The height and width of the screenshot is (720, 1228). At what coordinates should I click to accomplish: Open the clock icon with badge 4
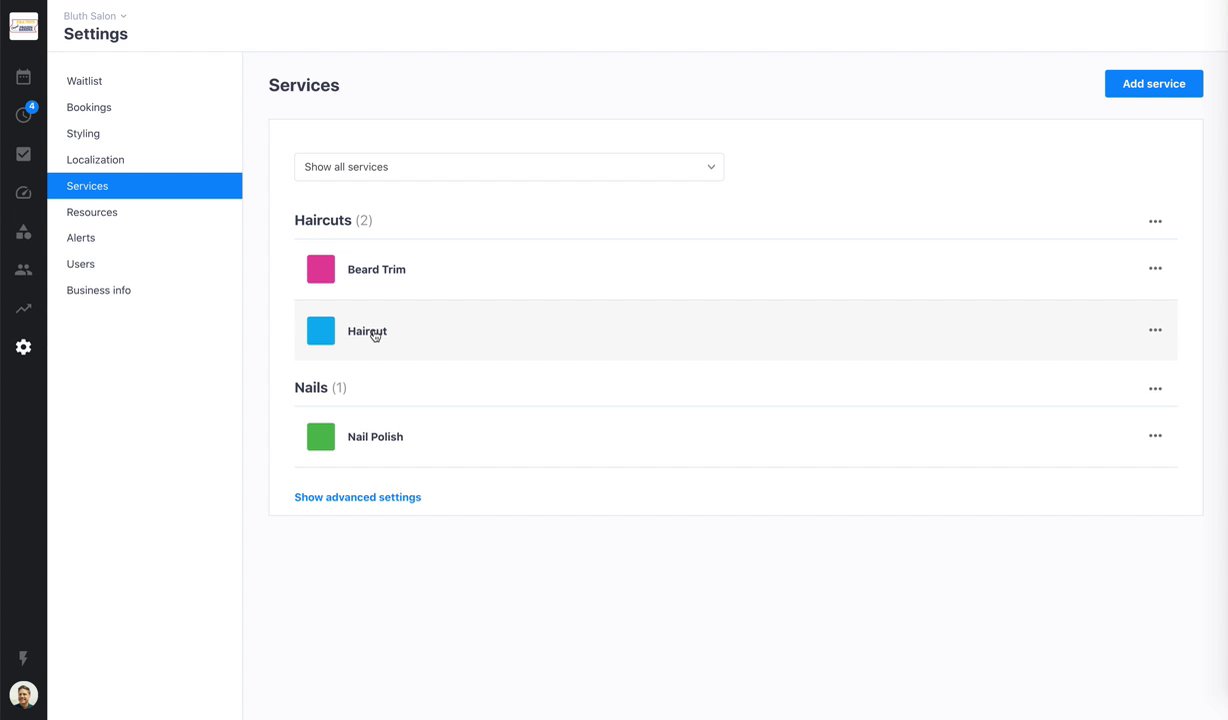coord(23,116)
